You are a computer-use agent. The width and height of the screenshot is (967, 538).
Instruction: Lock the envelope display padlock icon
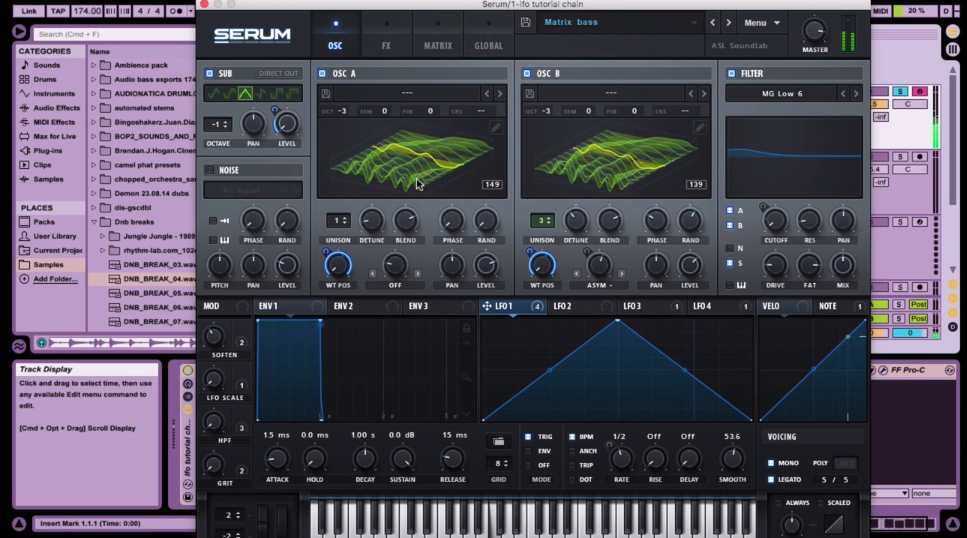tap(466, 328)
